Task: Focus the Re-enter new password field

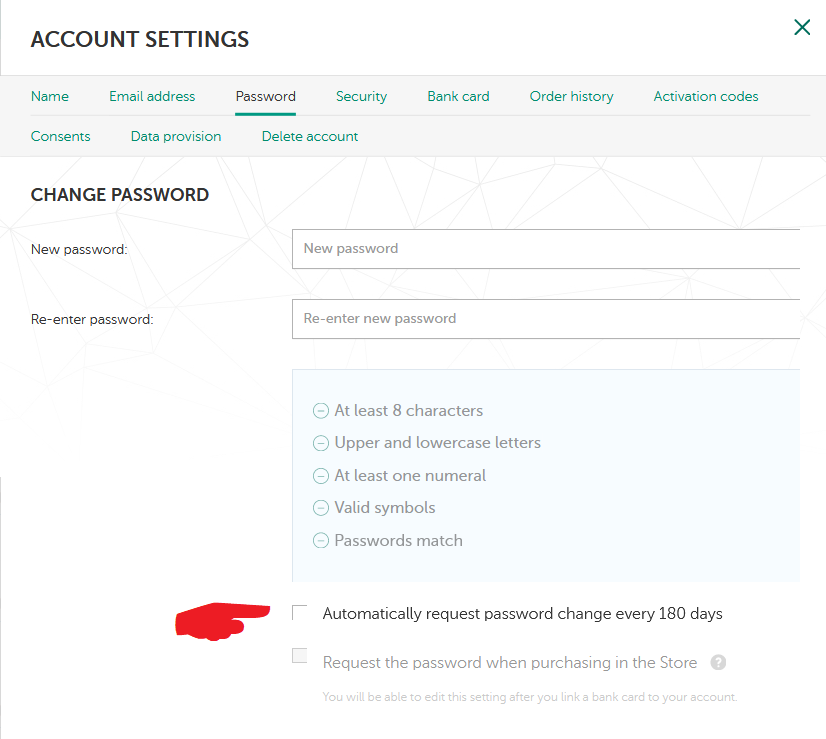Action: point(546,319)
